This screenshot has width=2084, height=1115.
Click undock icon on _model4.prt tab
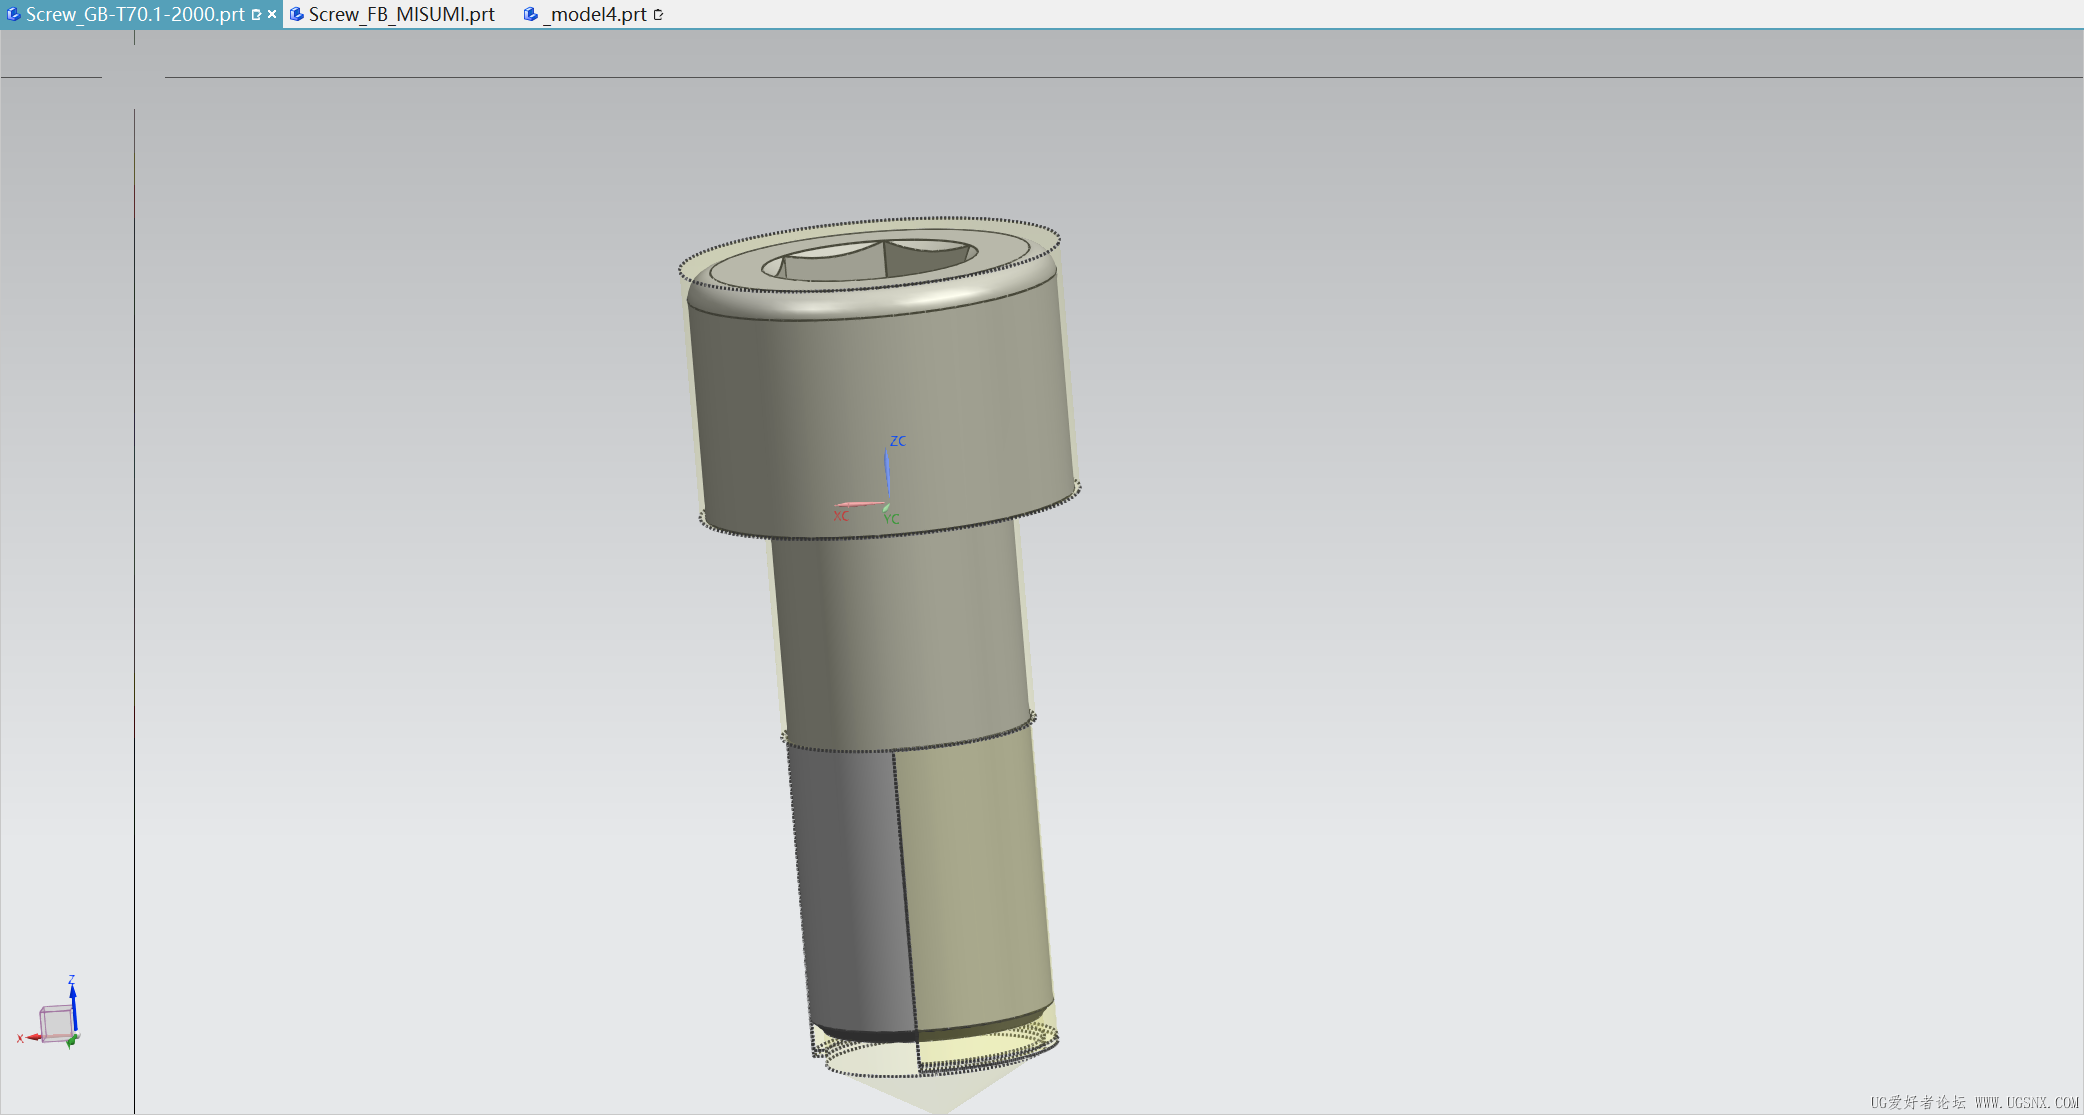658,14
